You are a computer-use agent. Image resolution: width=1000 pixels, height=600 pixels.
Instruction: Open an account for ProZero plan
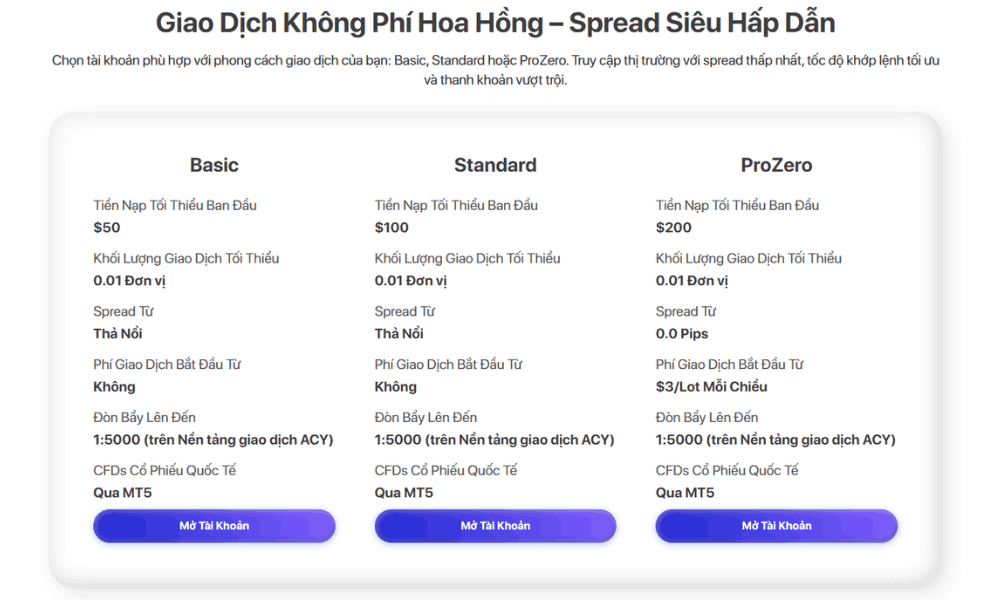(x=776, y=526)
